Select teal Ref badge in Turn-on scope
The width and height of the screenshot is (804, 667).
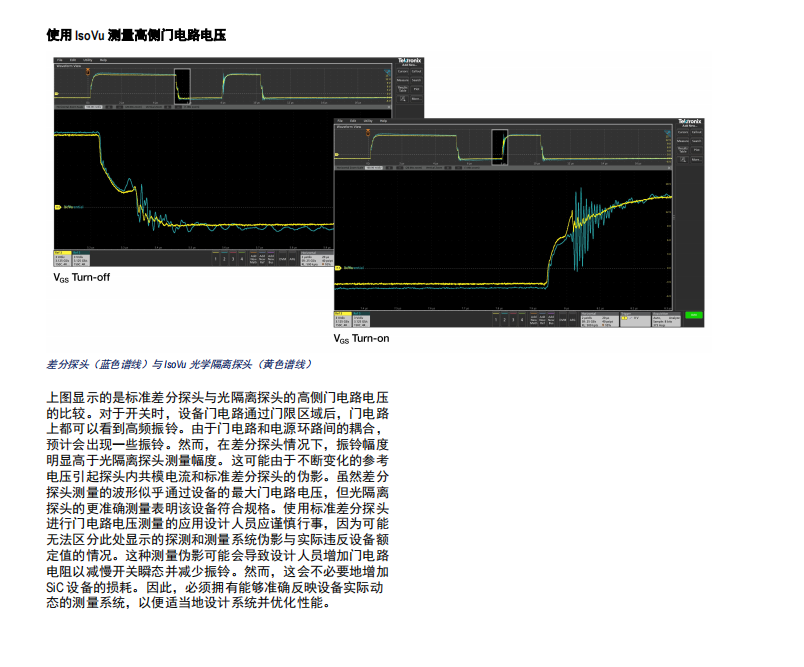tap(360, 319)
